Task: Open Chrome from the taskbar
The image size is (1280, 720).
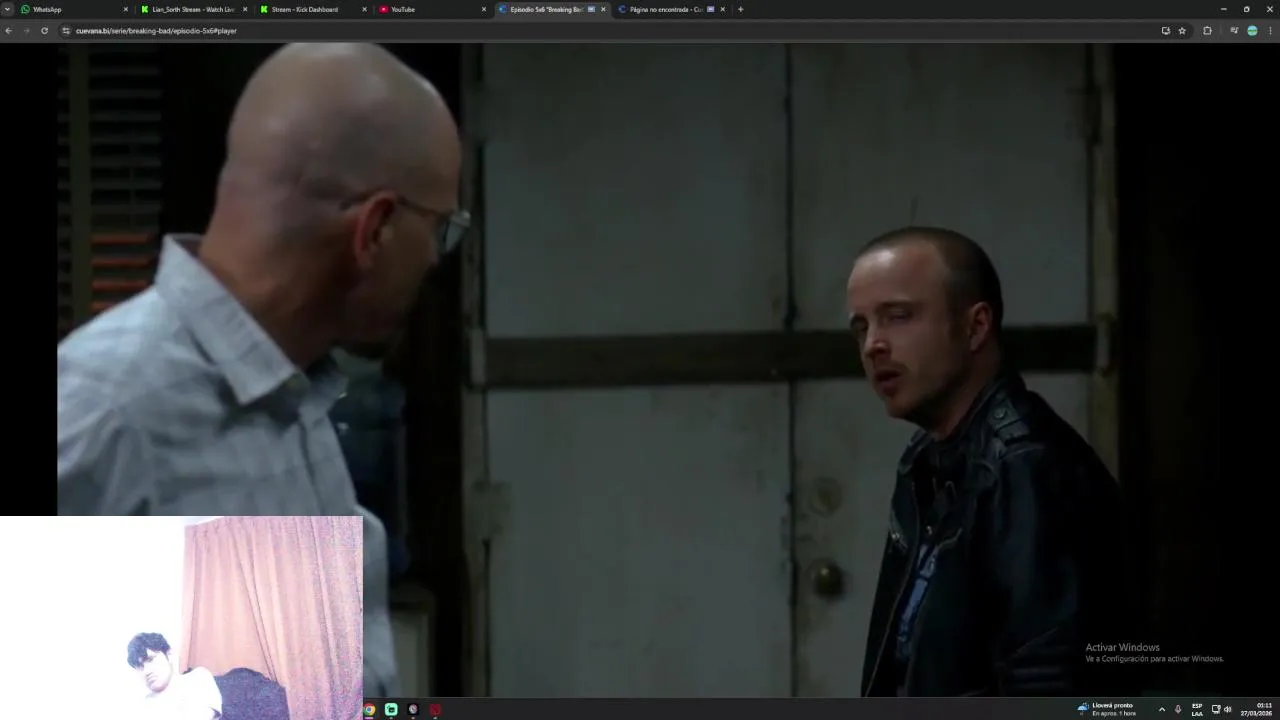Action: (369, 710)
